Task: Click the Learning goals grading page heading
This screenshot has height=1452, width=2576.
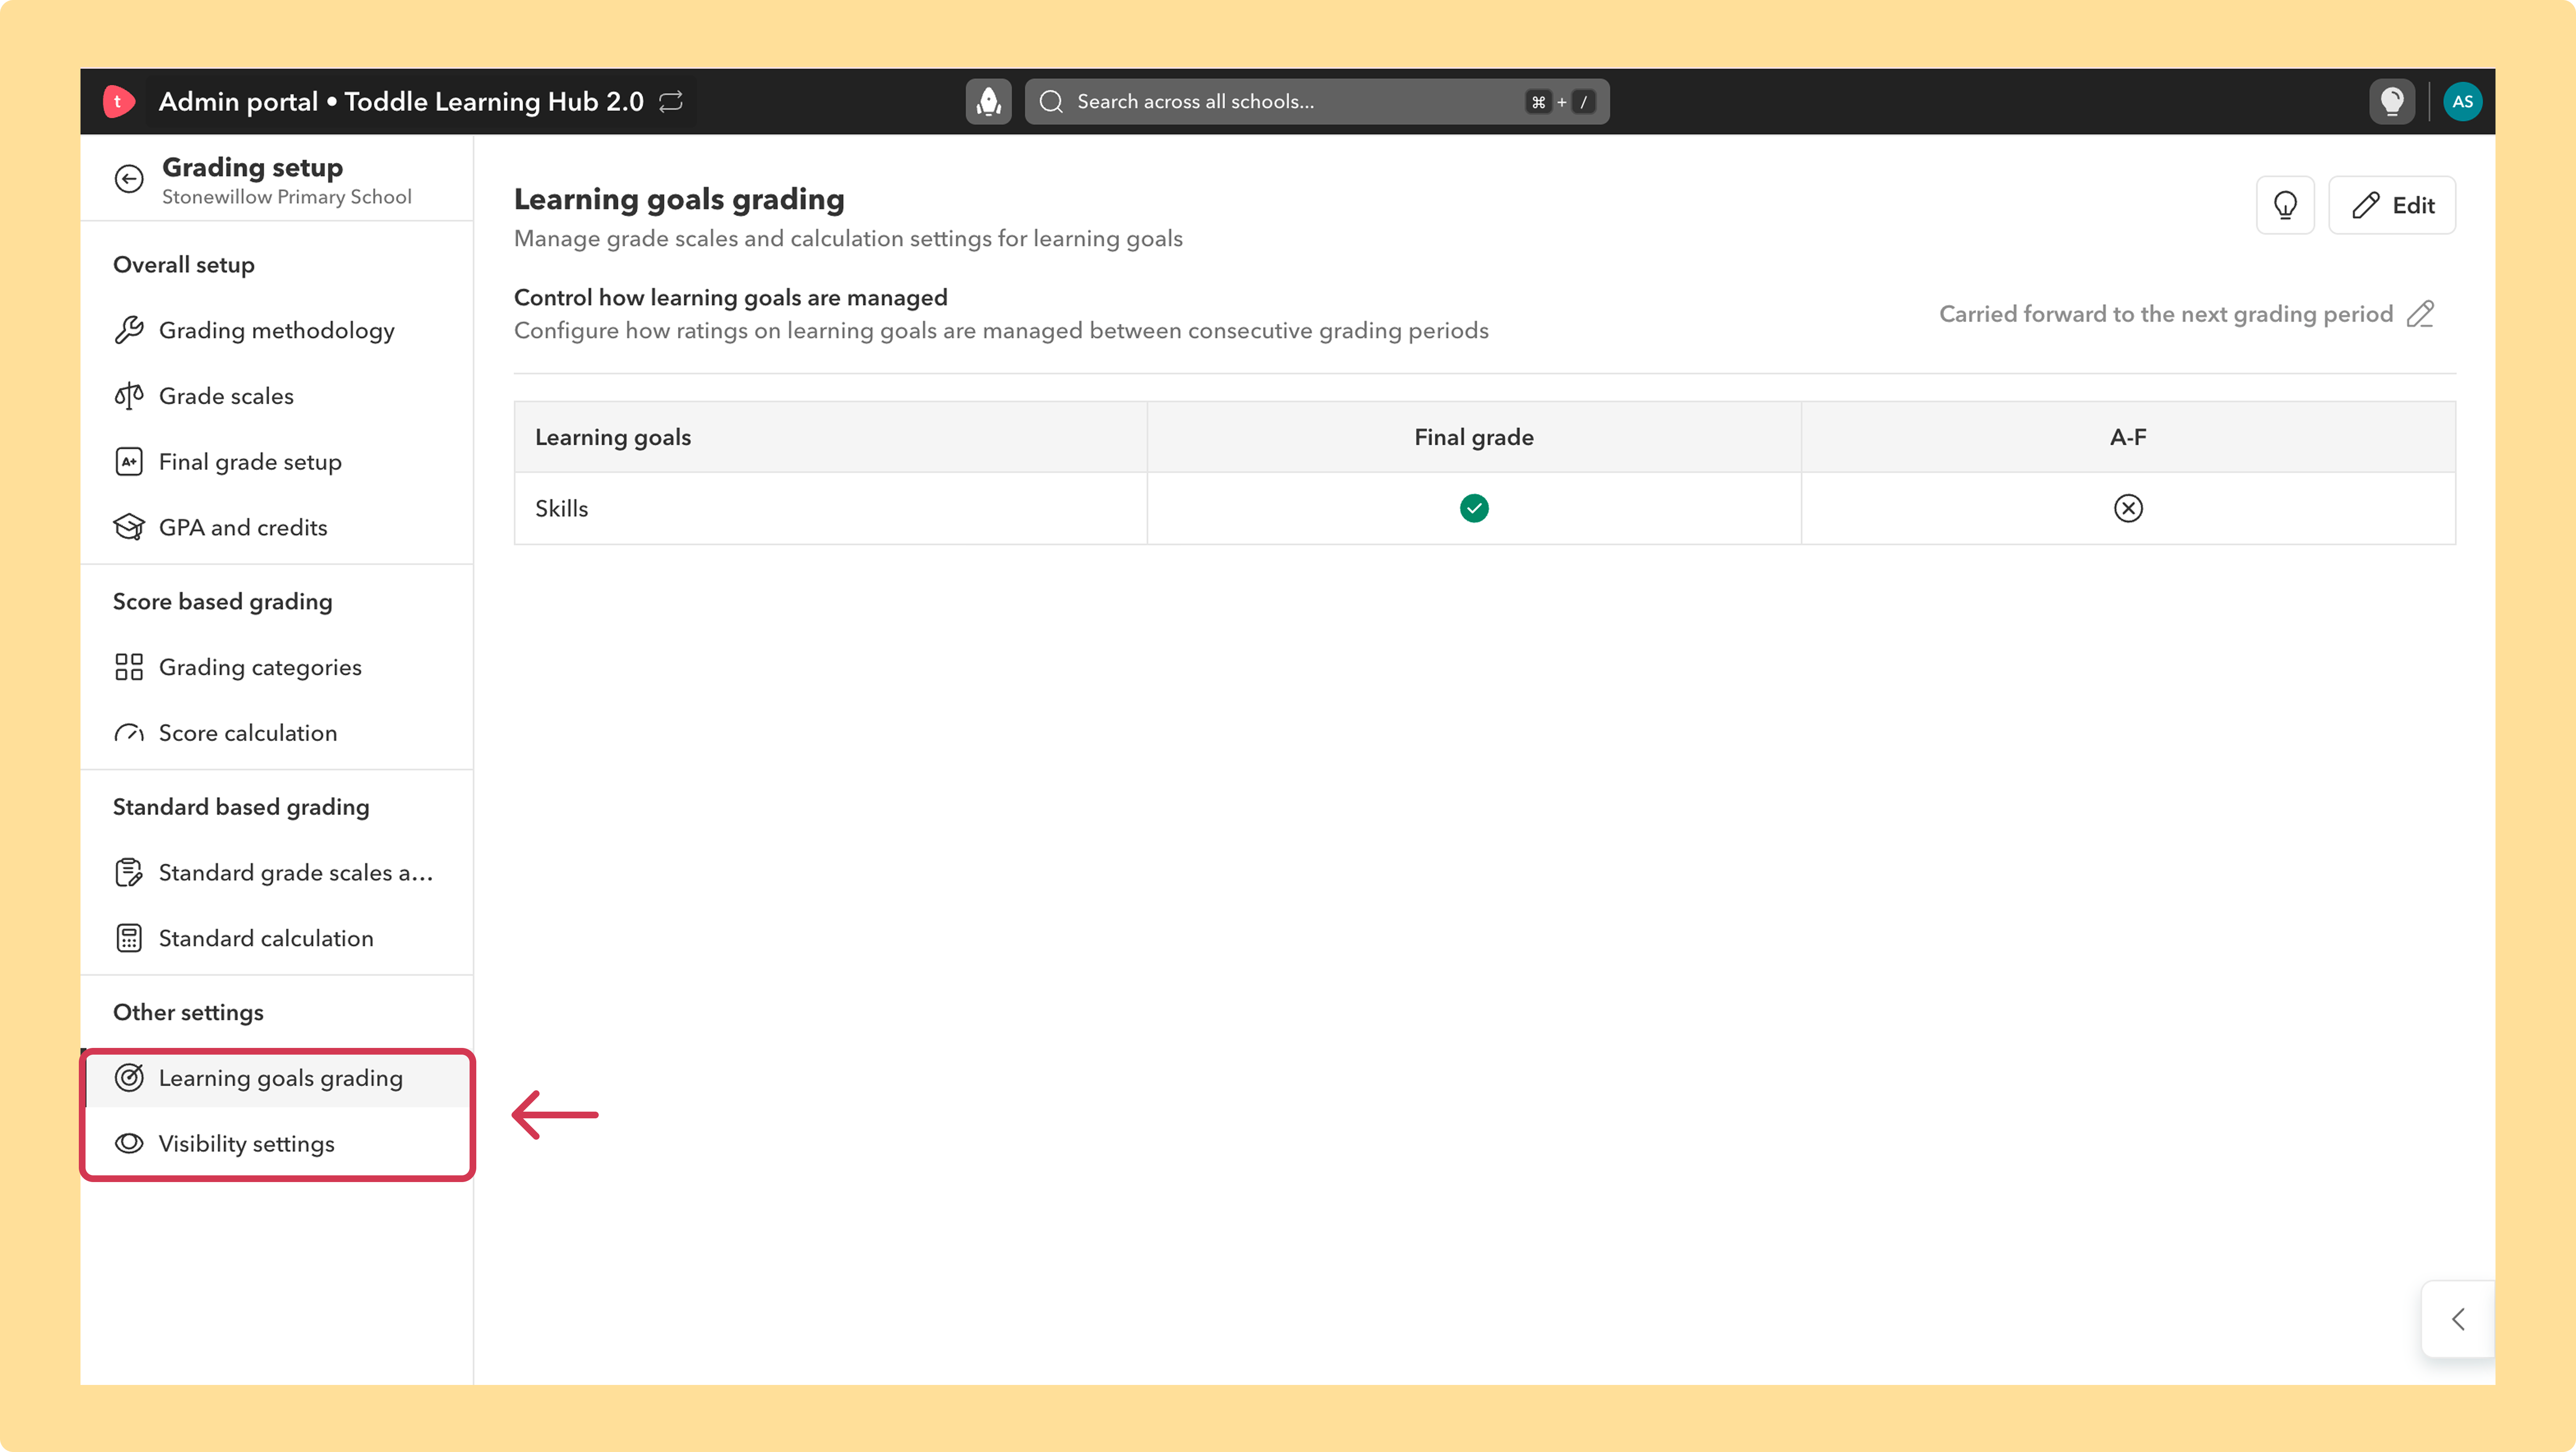Action: [x=679, y=199]
